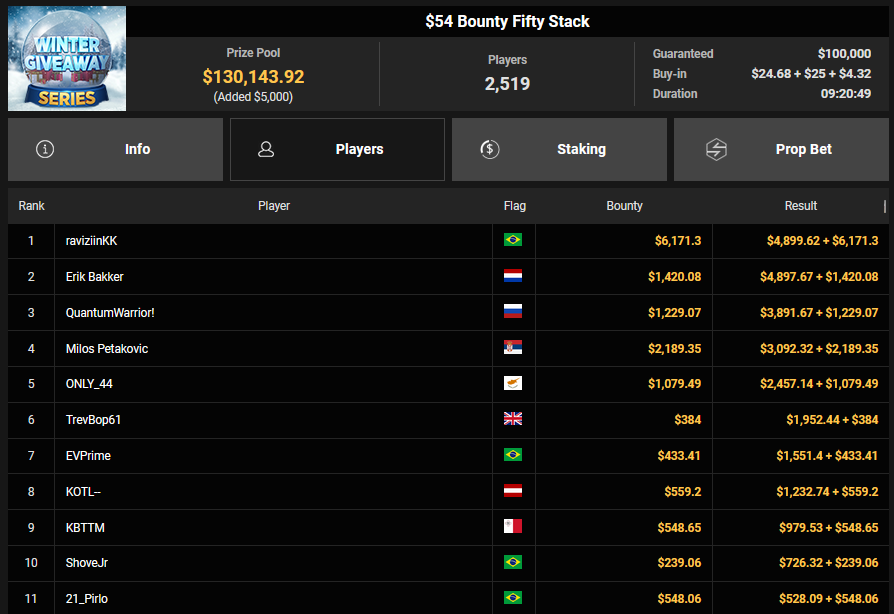Open the Winter Giveaway Series banner image
The width and height of the screenshot is (894, 614).
(67, 58)
